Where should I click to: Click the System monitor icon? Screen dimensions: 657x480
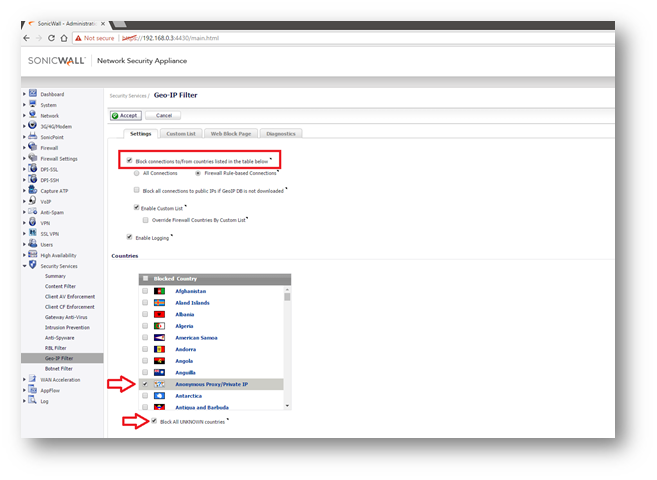[33, 104]
